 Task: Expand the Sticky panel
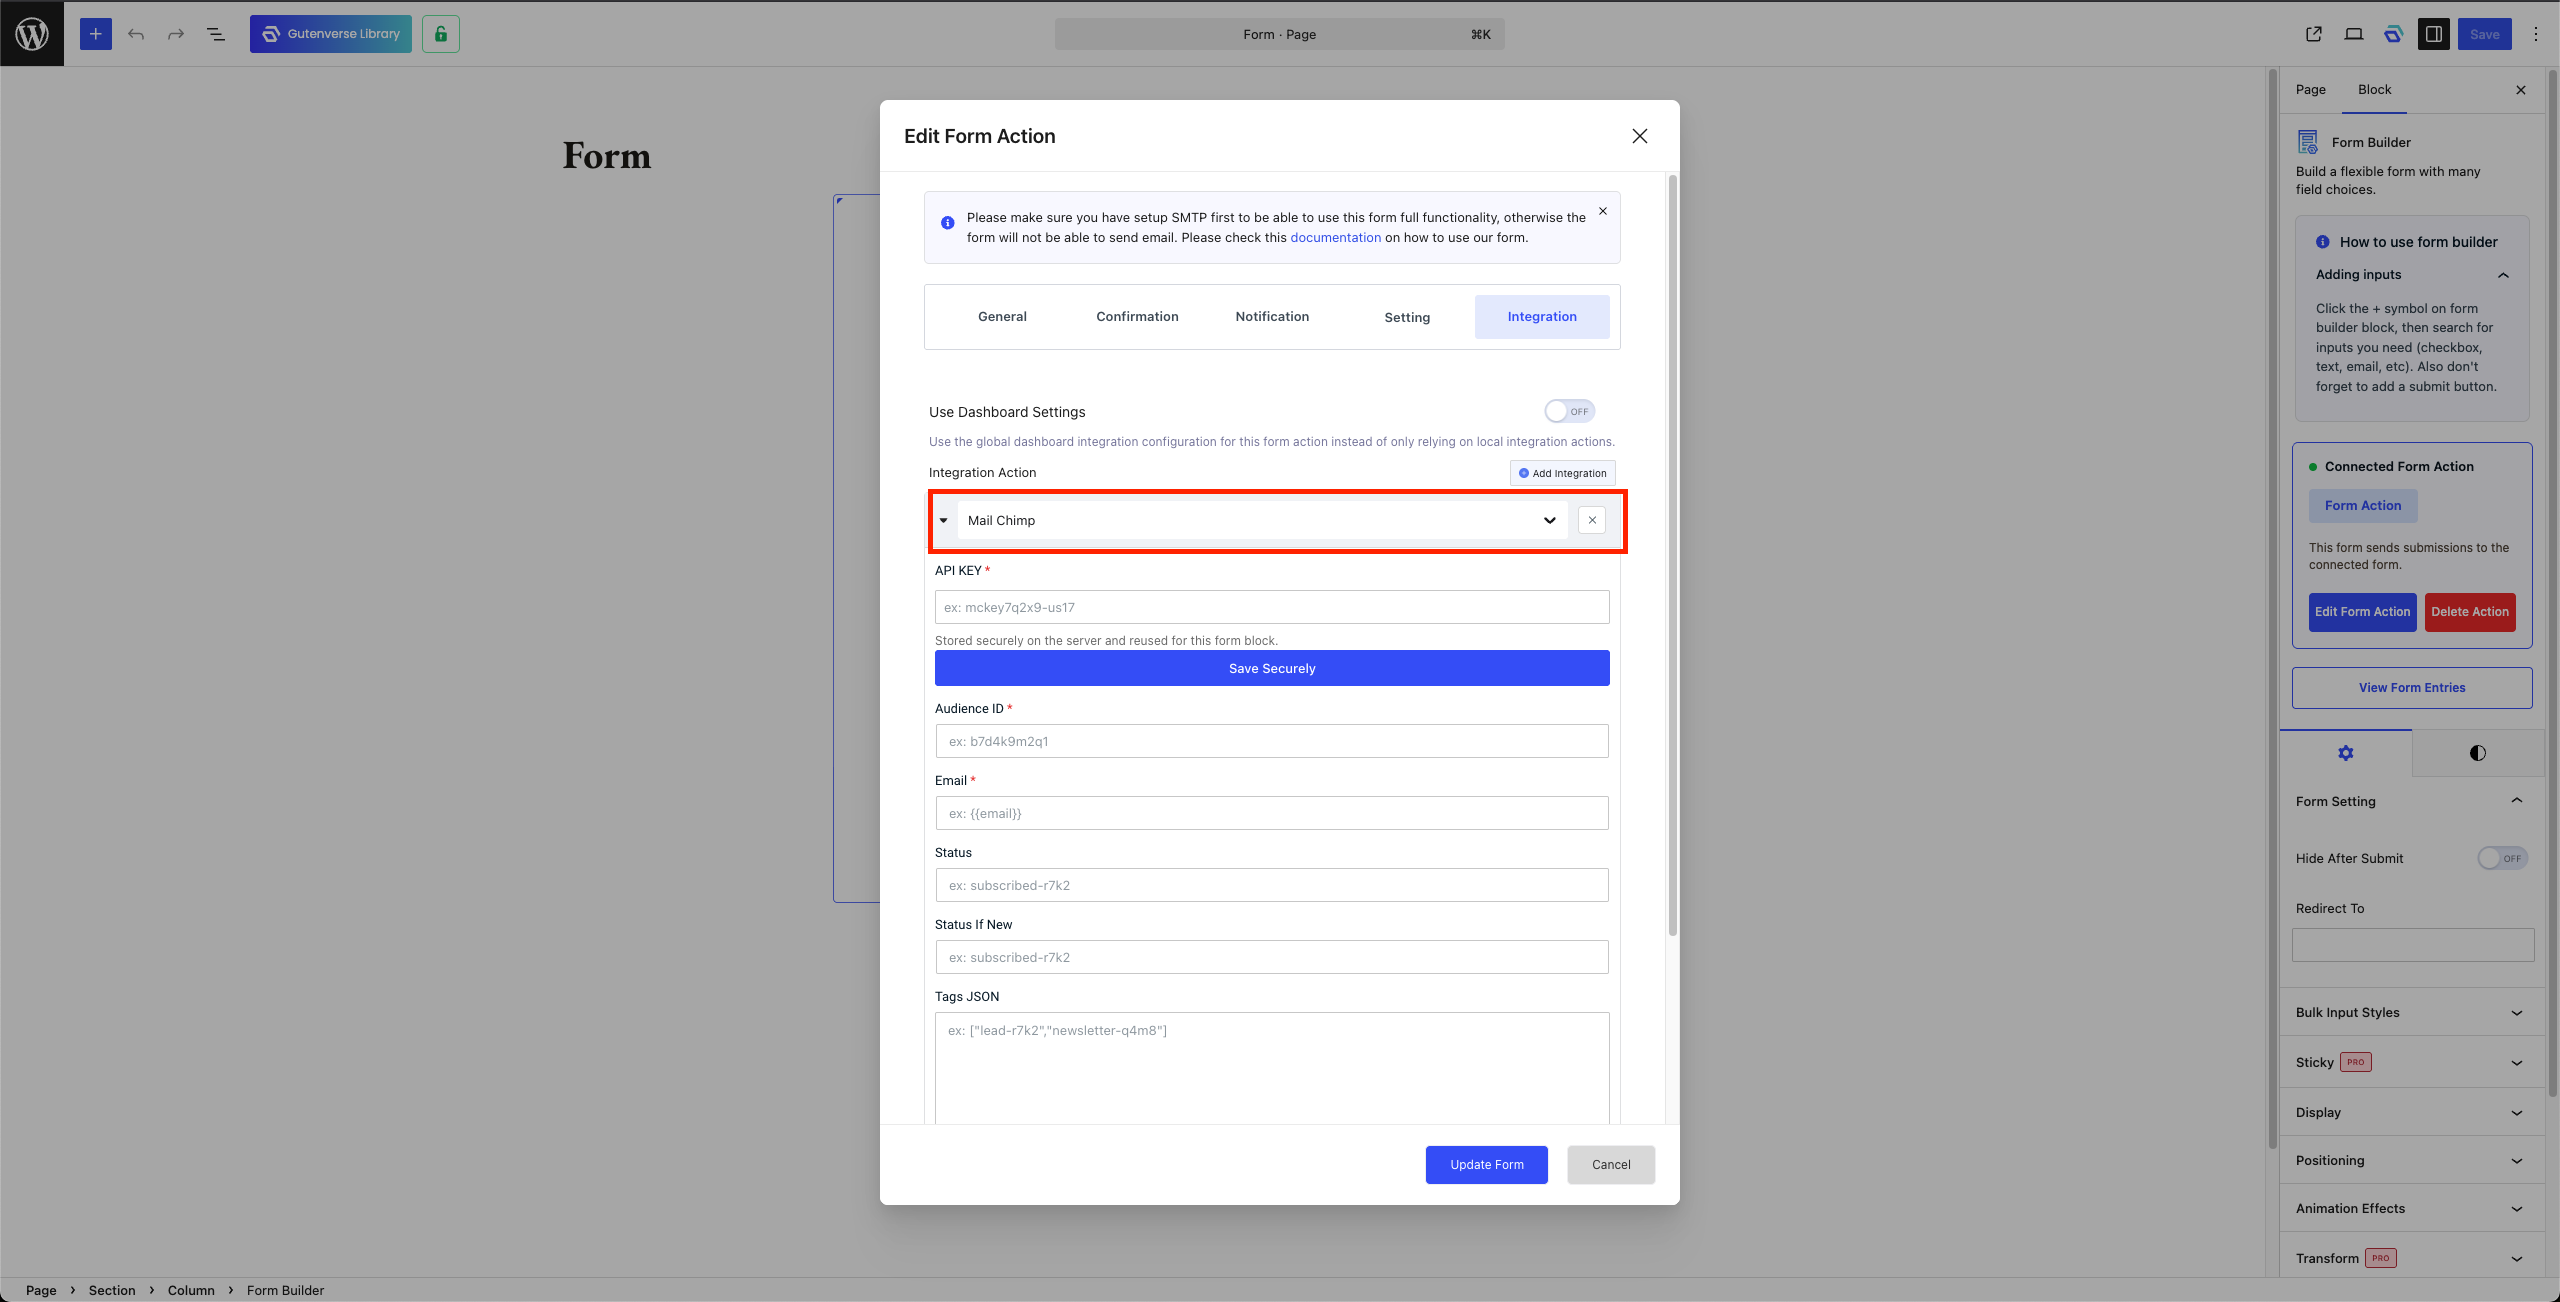(2412, 1062)
